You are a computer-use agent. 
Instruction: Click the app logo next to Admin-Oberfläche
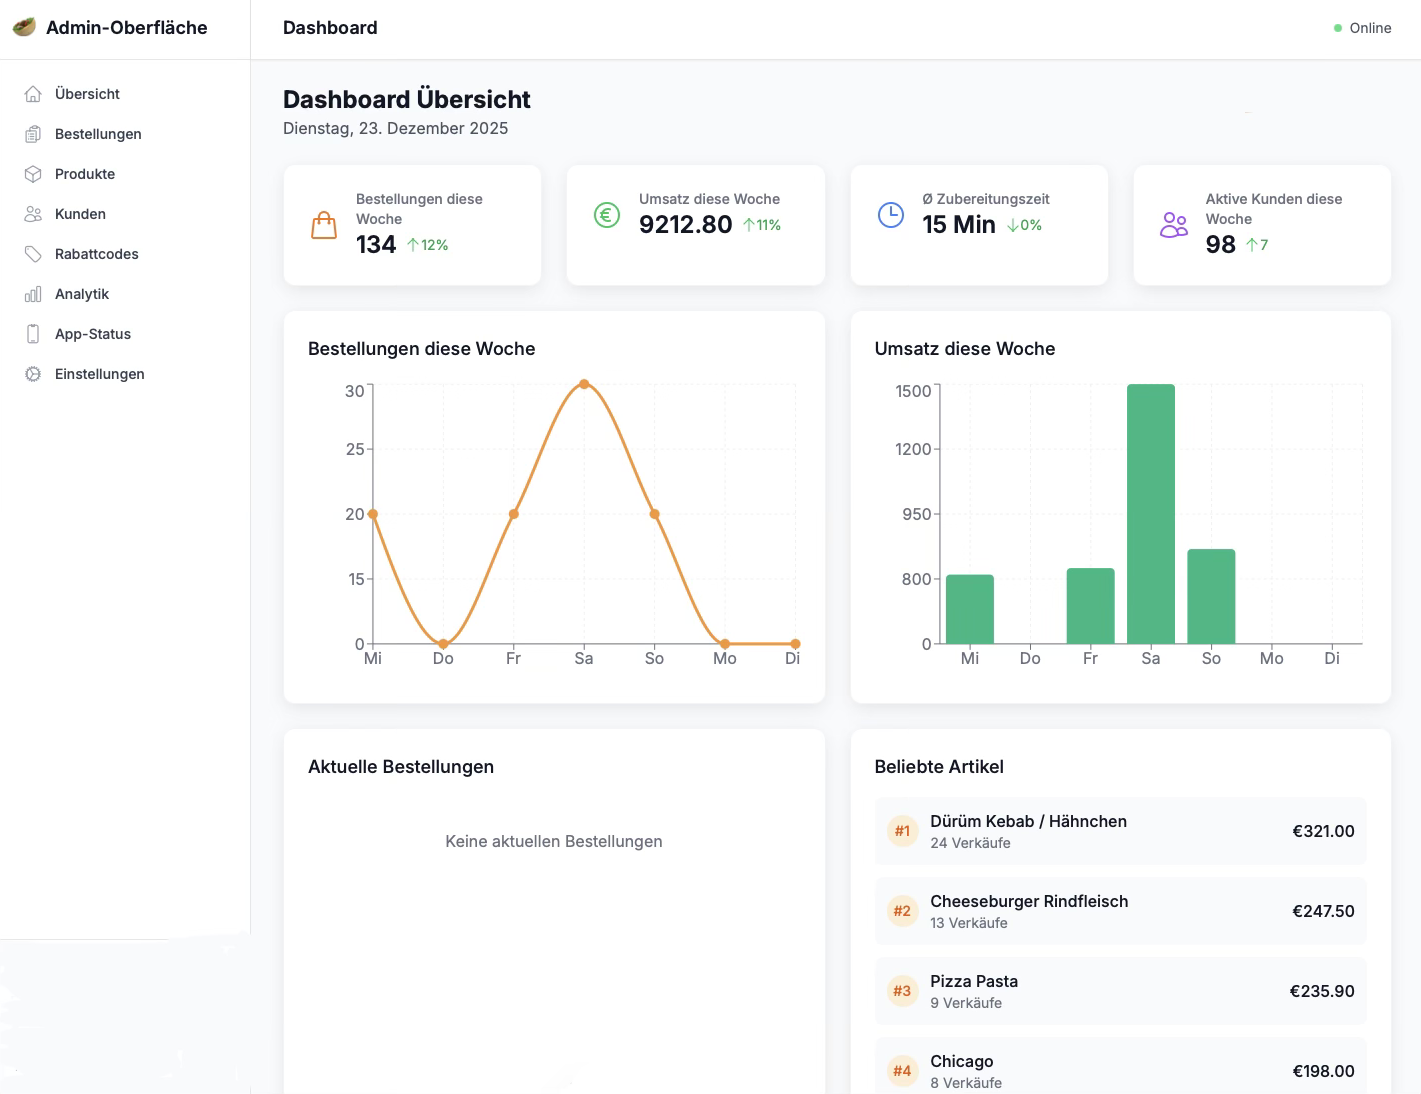tap(24, 27)
